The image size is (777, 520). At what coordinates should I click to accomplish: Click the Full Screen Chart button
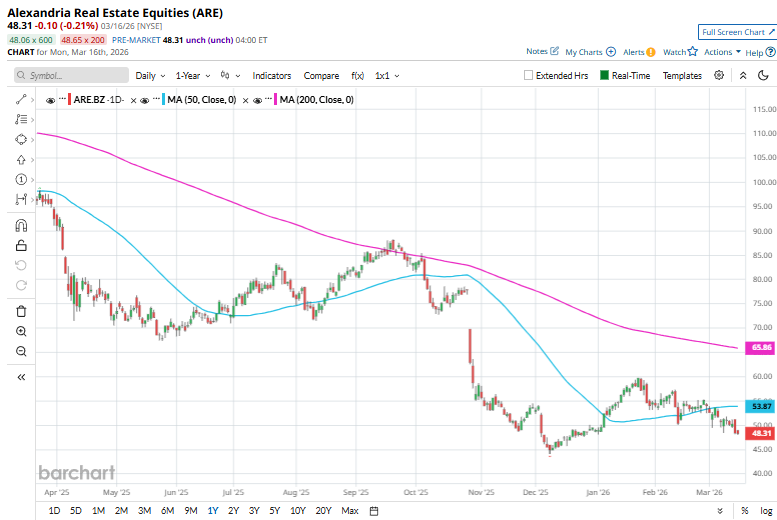tap(737, 32)
